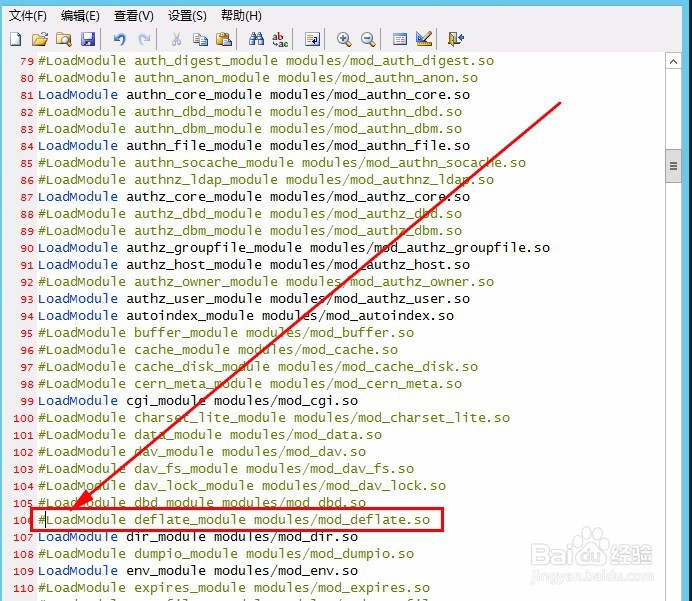
Task: Open the customize schemes icon
Action: point(424,39)
